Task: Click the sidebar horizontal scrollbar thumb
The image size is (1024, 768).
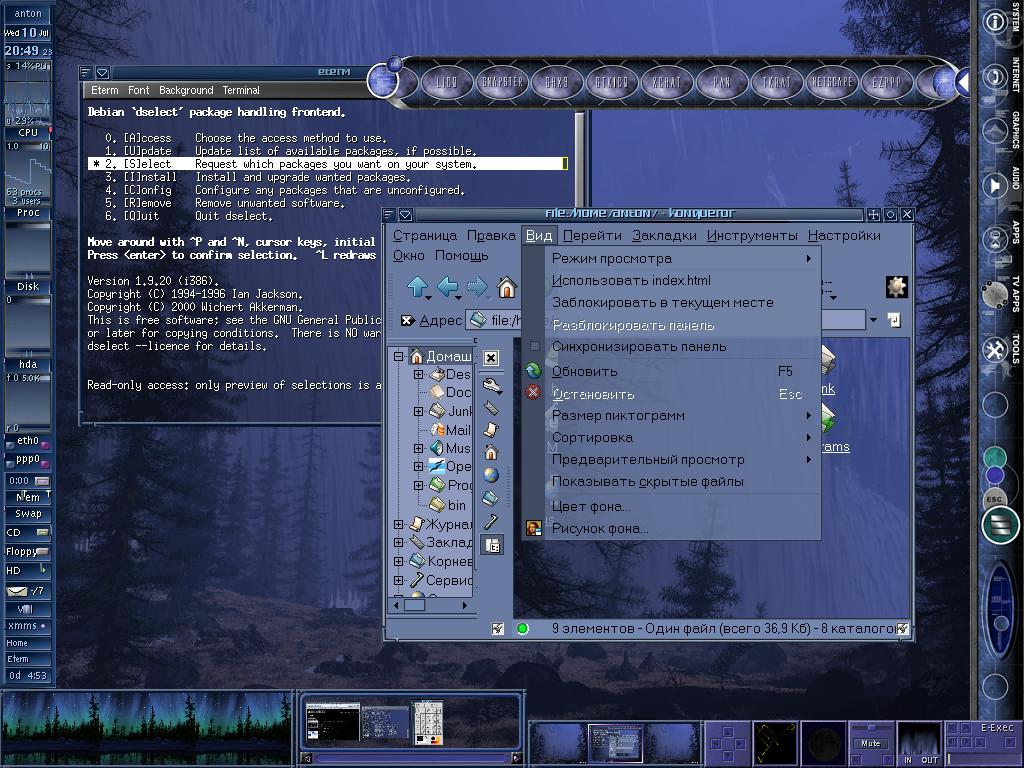Action: pos(414,604)
